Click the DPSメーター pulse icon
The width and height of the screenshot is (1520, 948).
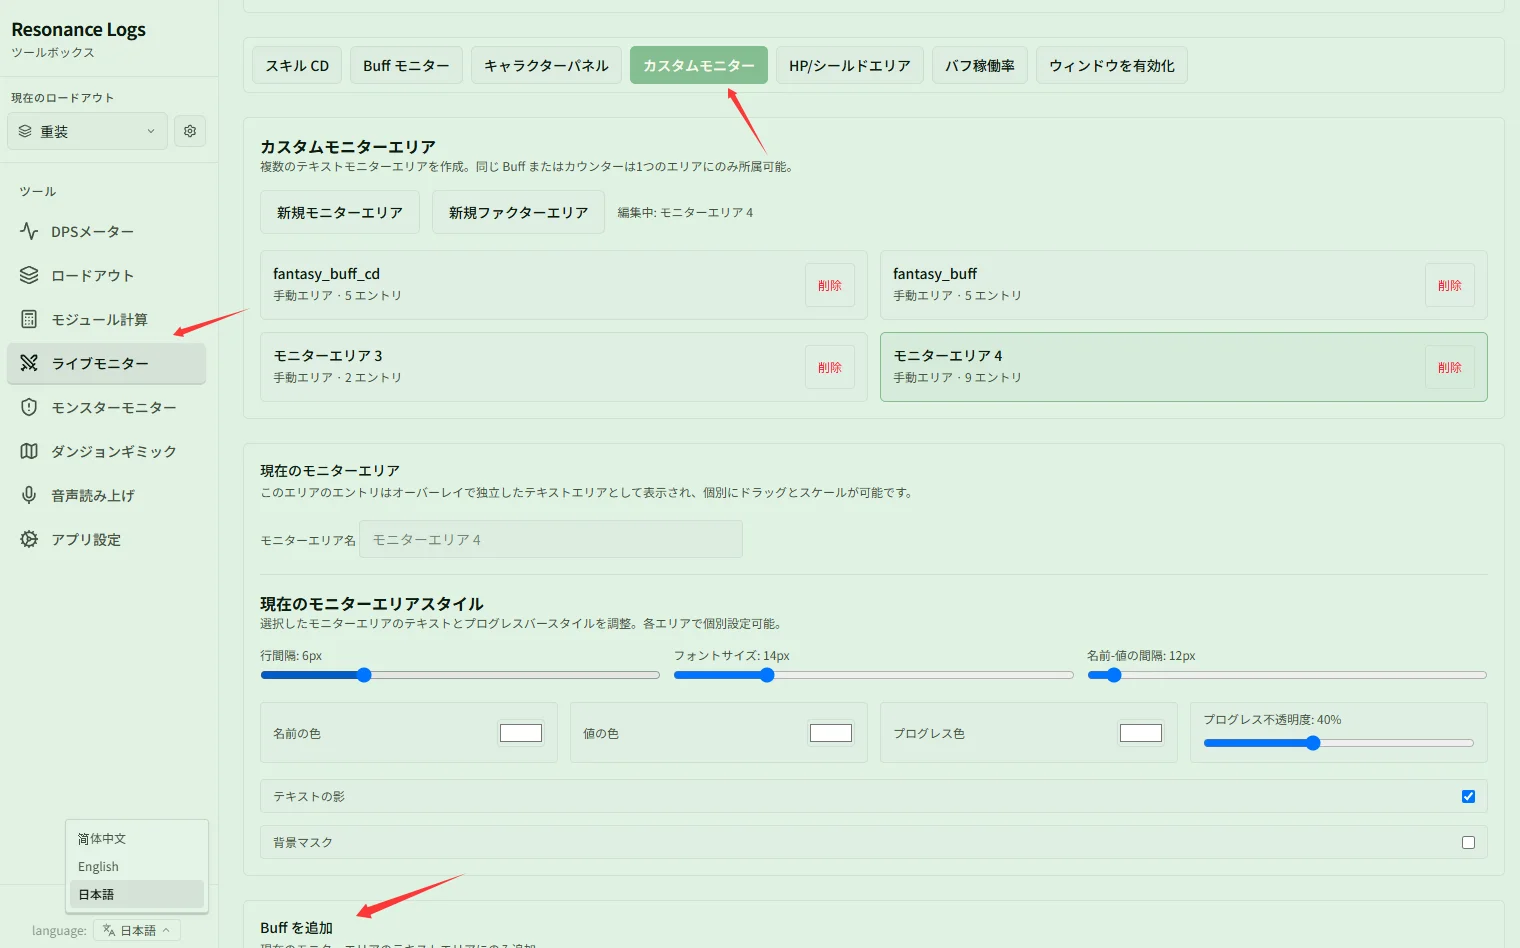coord(29,231)
